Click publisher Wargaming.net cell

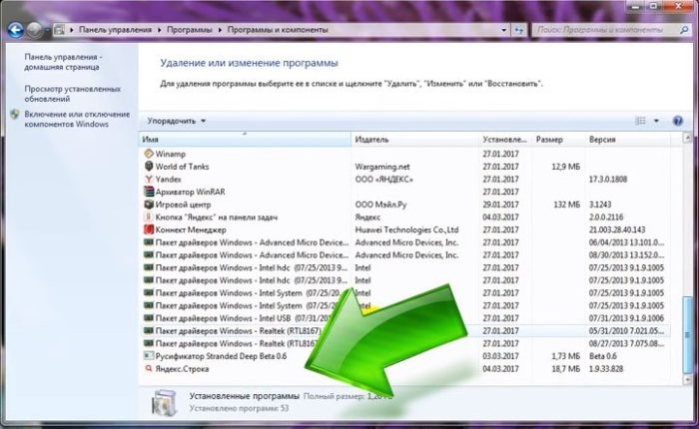pyautogui.click(x=382, y=166)
